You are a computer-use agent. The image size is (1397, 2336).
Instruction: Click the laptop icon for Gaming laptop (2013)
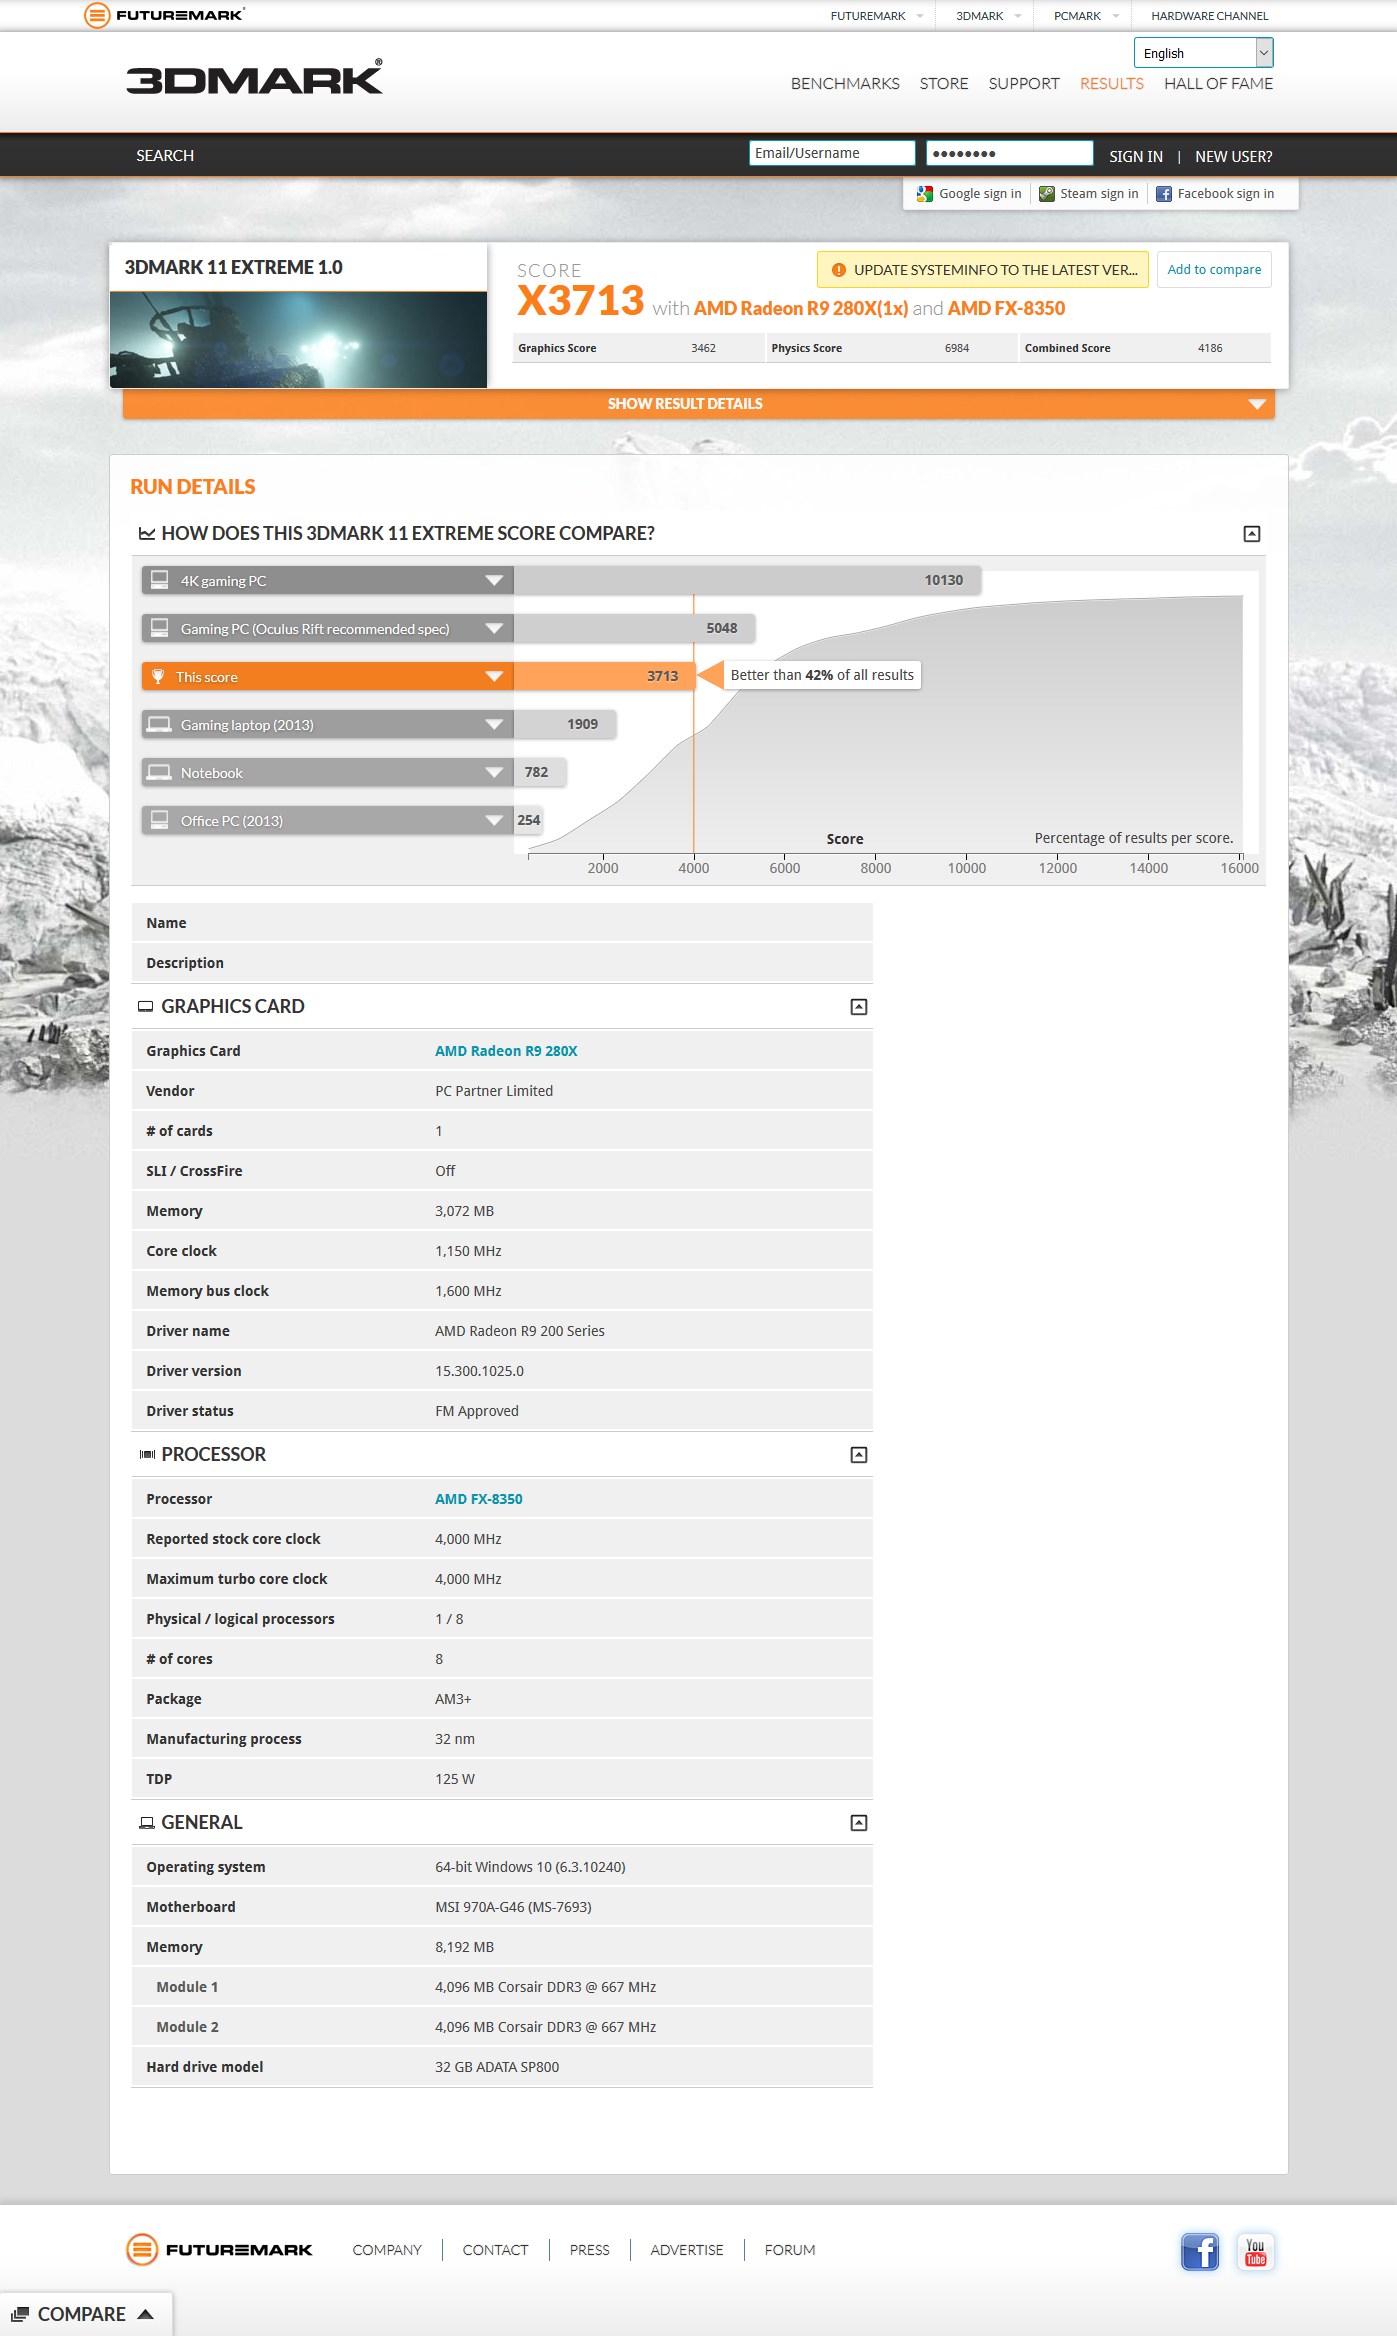159,725
